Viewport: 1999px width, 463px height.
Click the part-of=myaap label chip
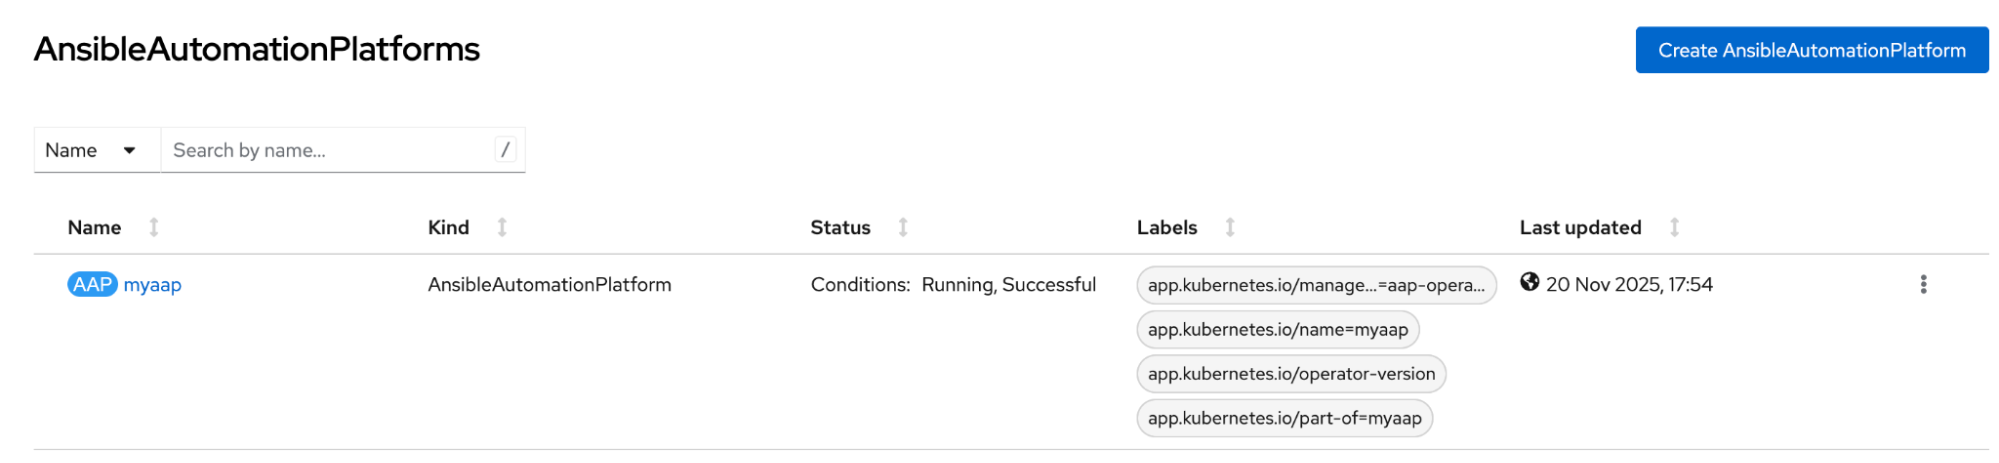1284,418
